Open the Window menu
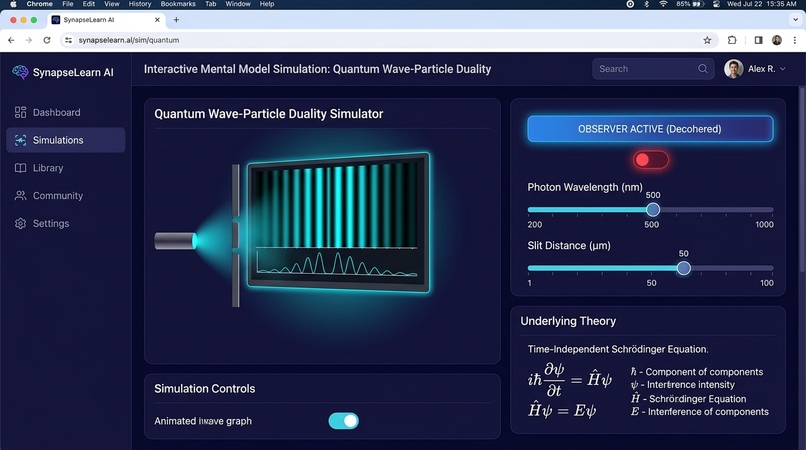This screenshot has width=806, height=450. [x=238, y=4]
